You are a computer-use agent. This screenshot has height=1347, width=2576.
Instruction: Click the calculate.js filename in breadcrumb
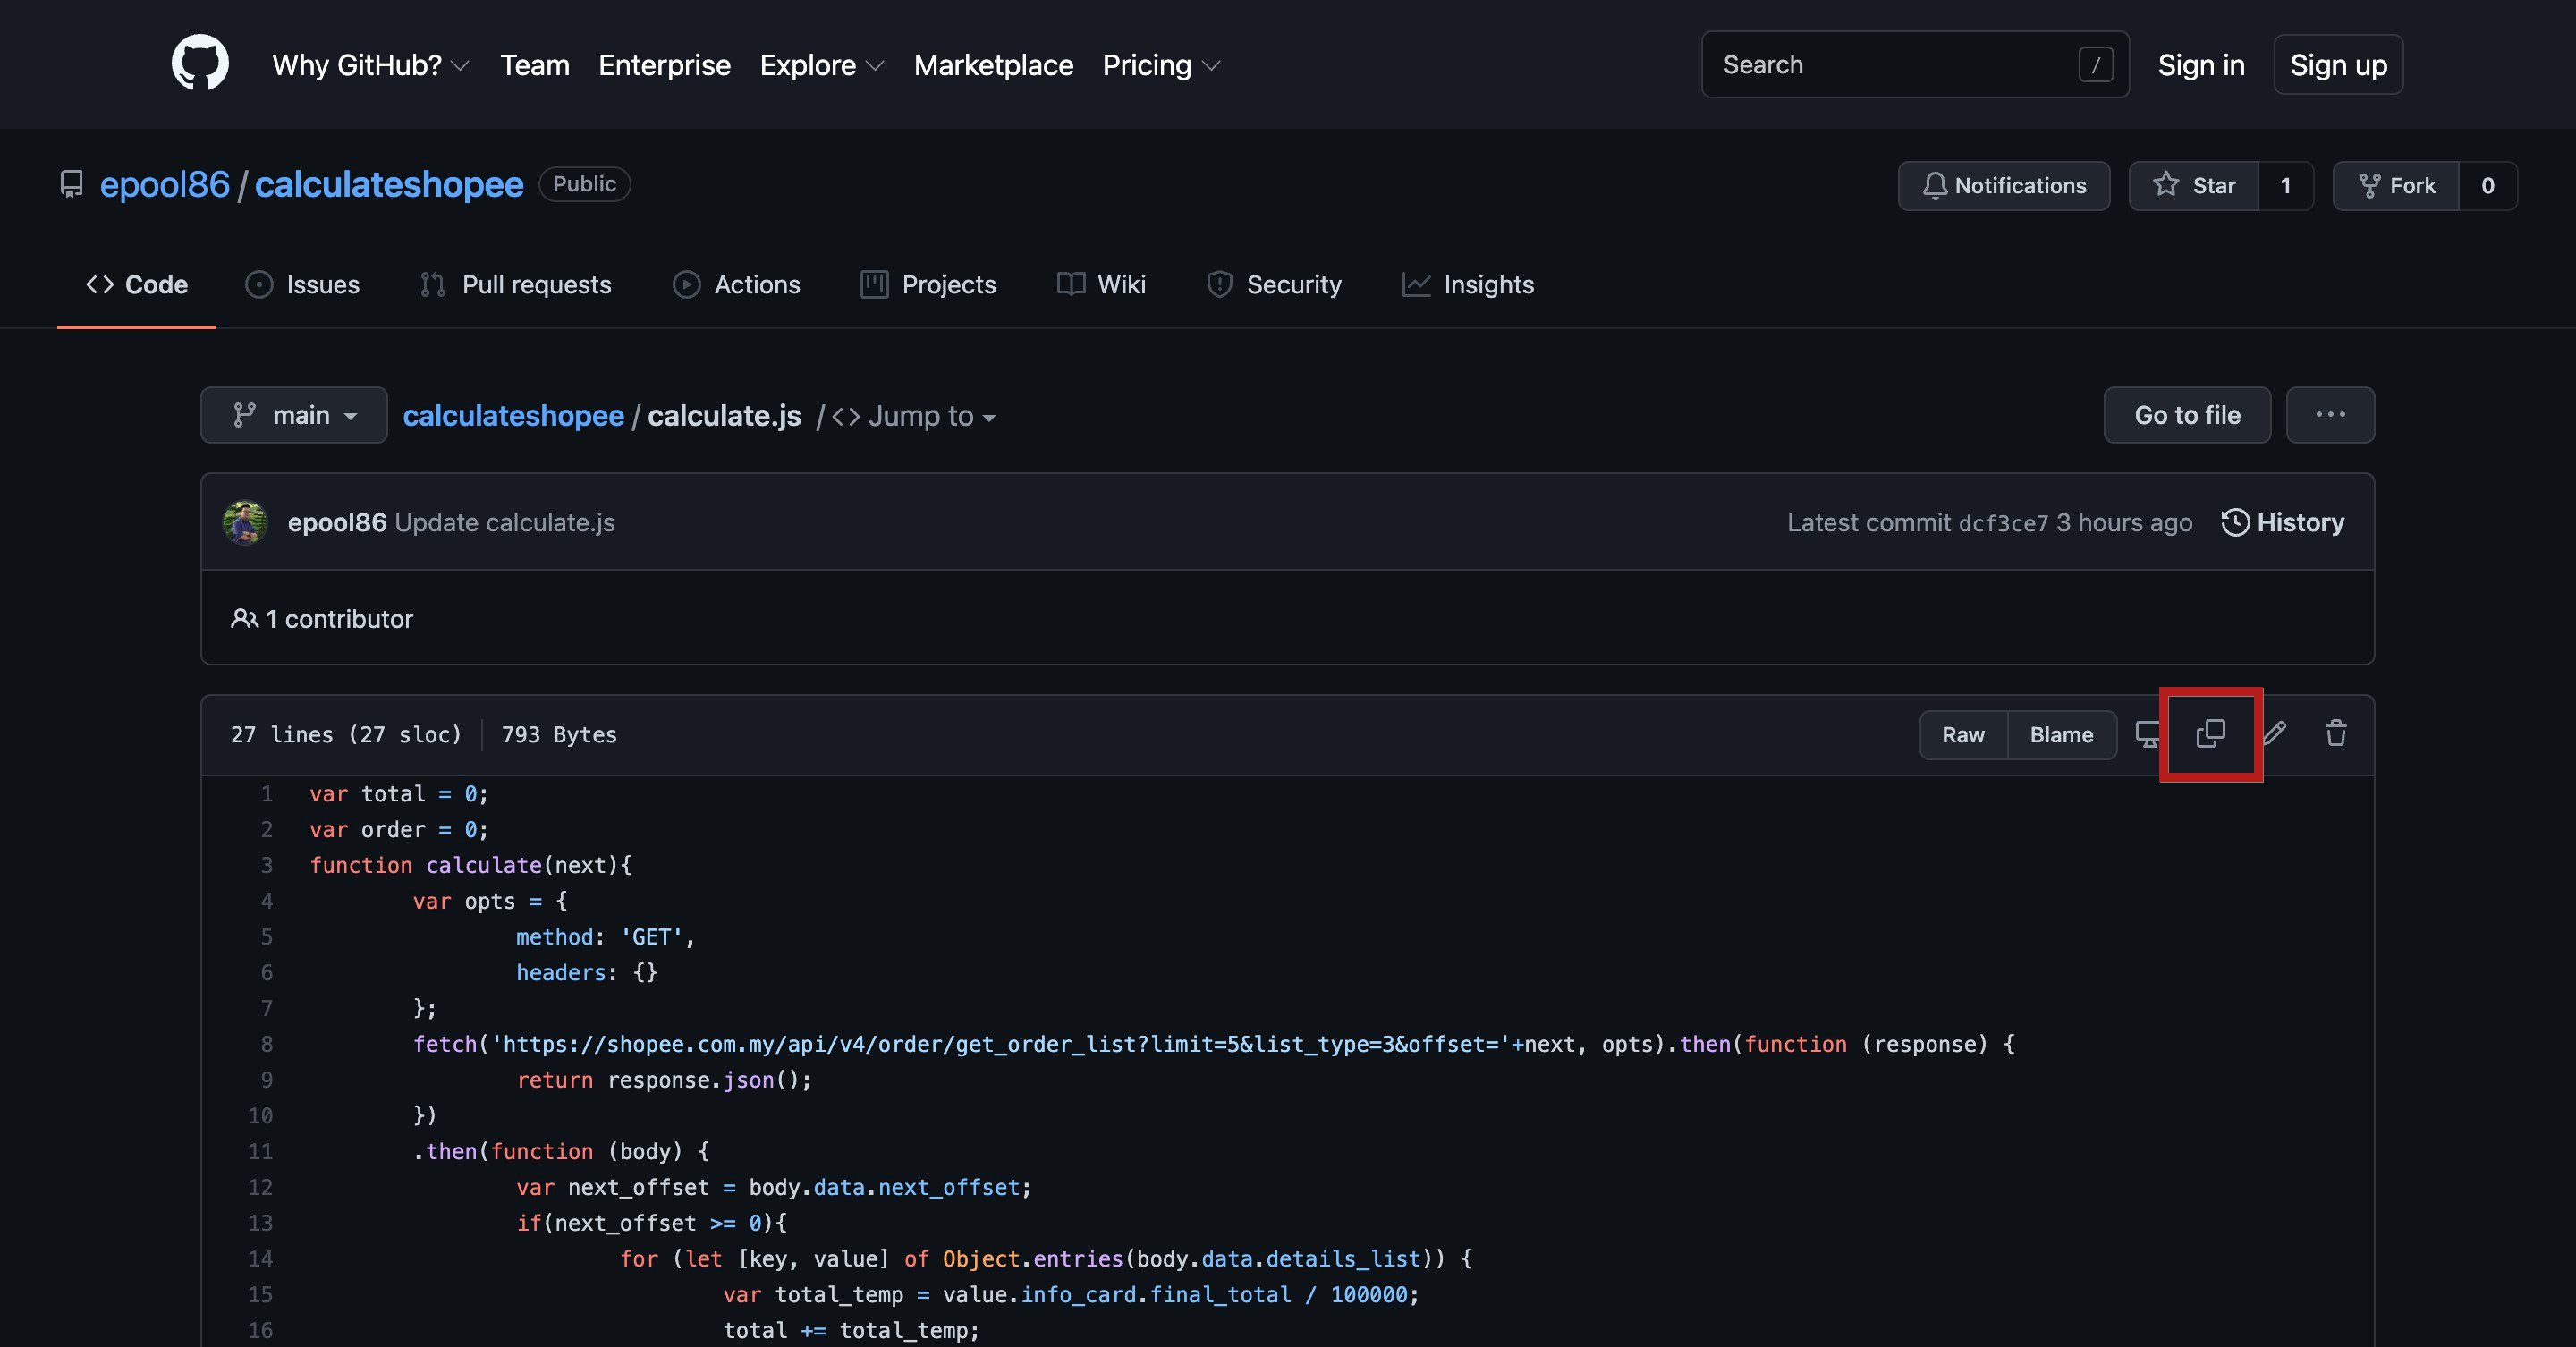pyautogui.click(x=724, y=416)
